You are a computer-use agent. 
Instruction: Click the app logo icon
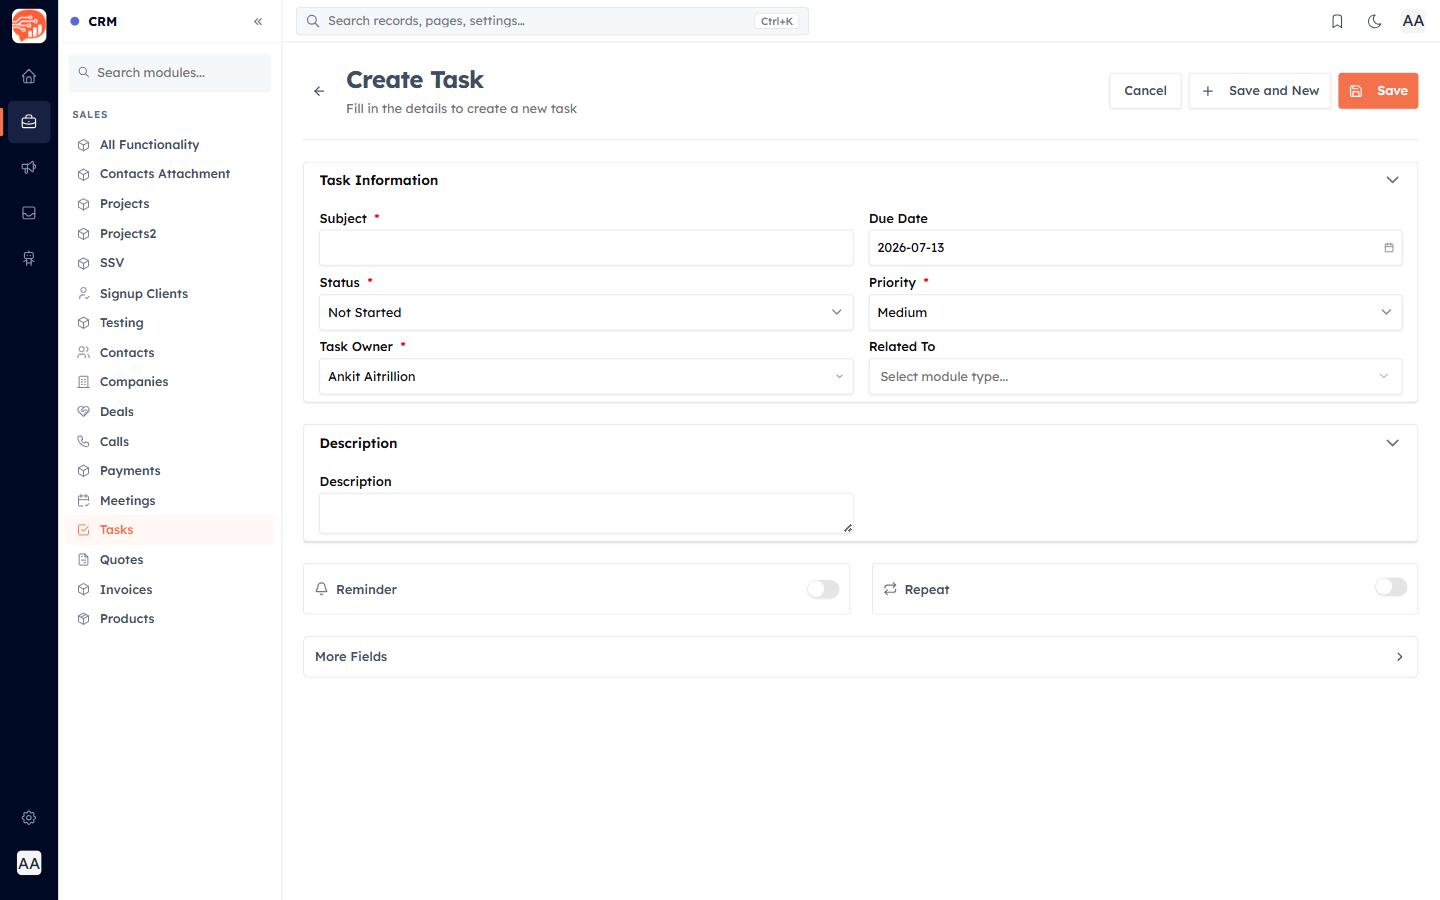[x=29, y=26]
